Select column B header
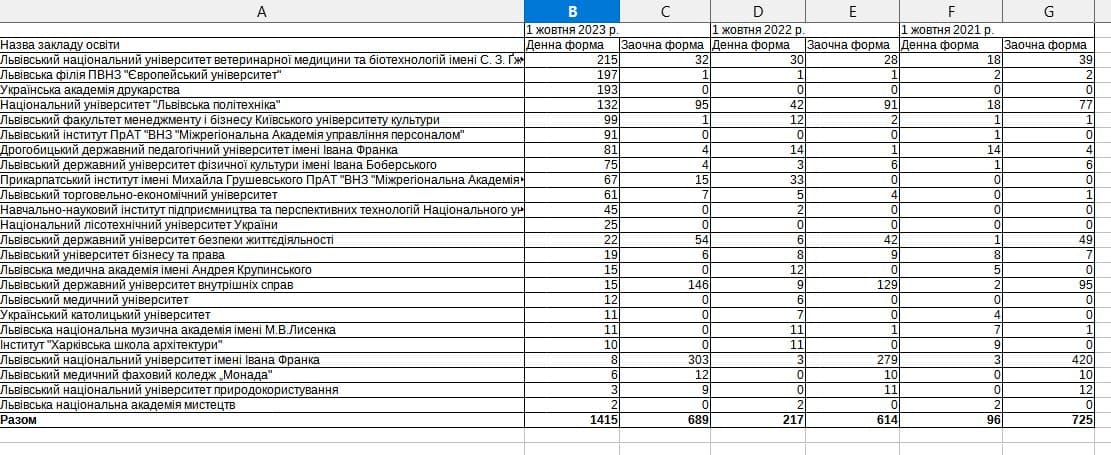 point(572,11)
